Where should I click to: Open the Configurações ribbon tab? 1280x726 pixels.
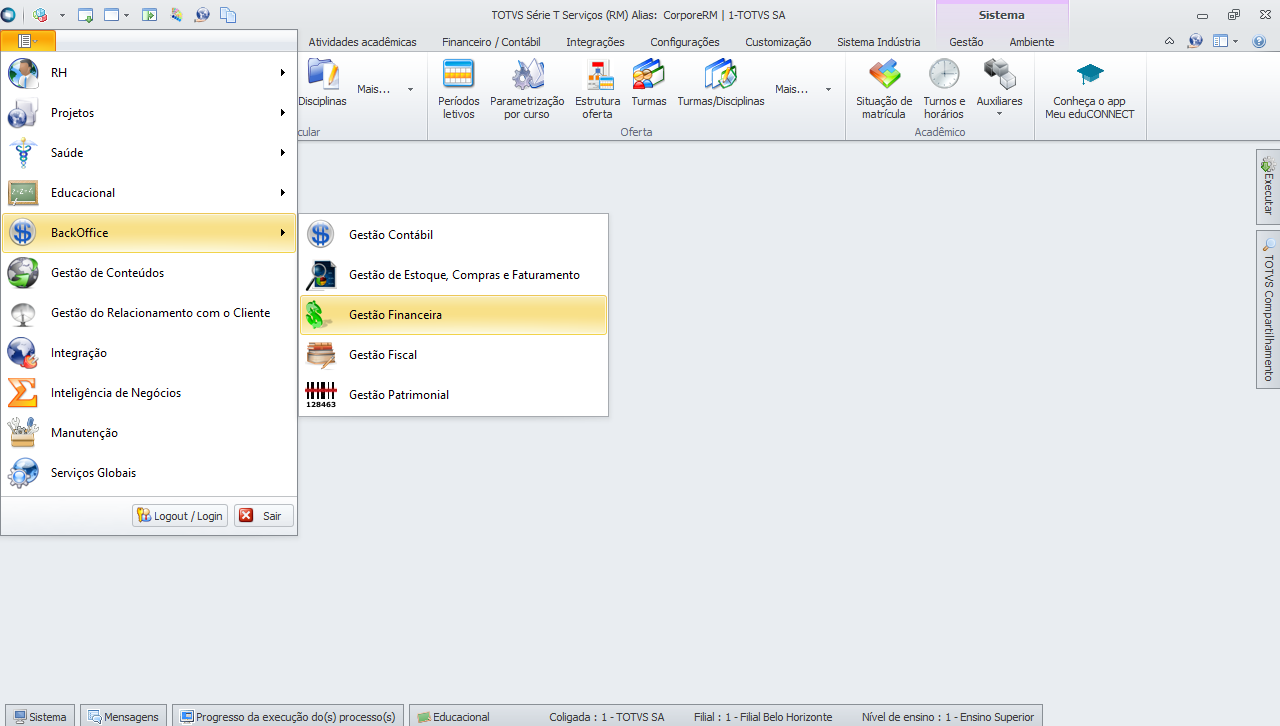pos(685,42)
